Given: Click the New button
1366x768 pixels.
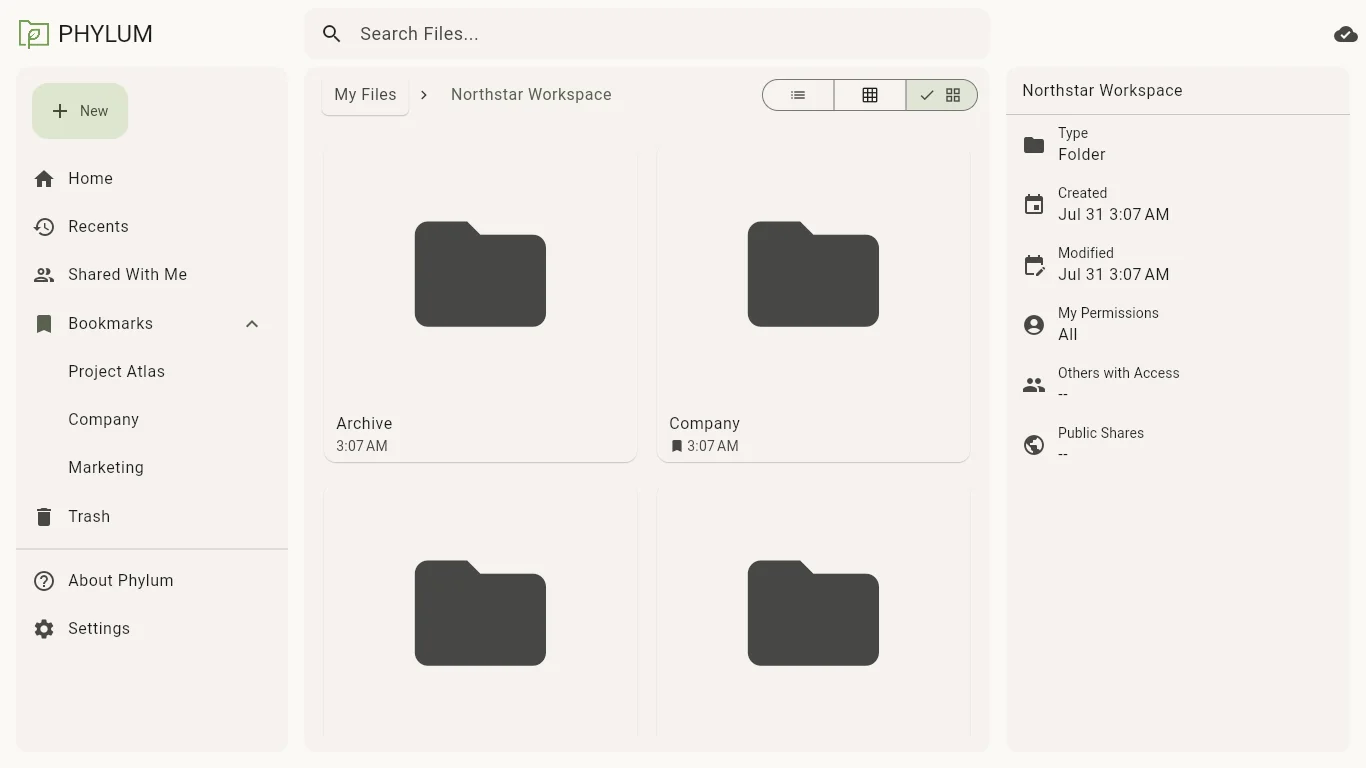Looking at the screenshot, I should click(80, 111).
